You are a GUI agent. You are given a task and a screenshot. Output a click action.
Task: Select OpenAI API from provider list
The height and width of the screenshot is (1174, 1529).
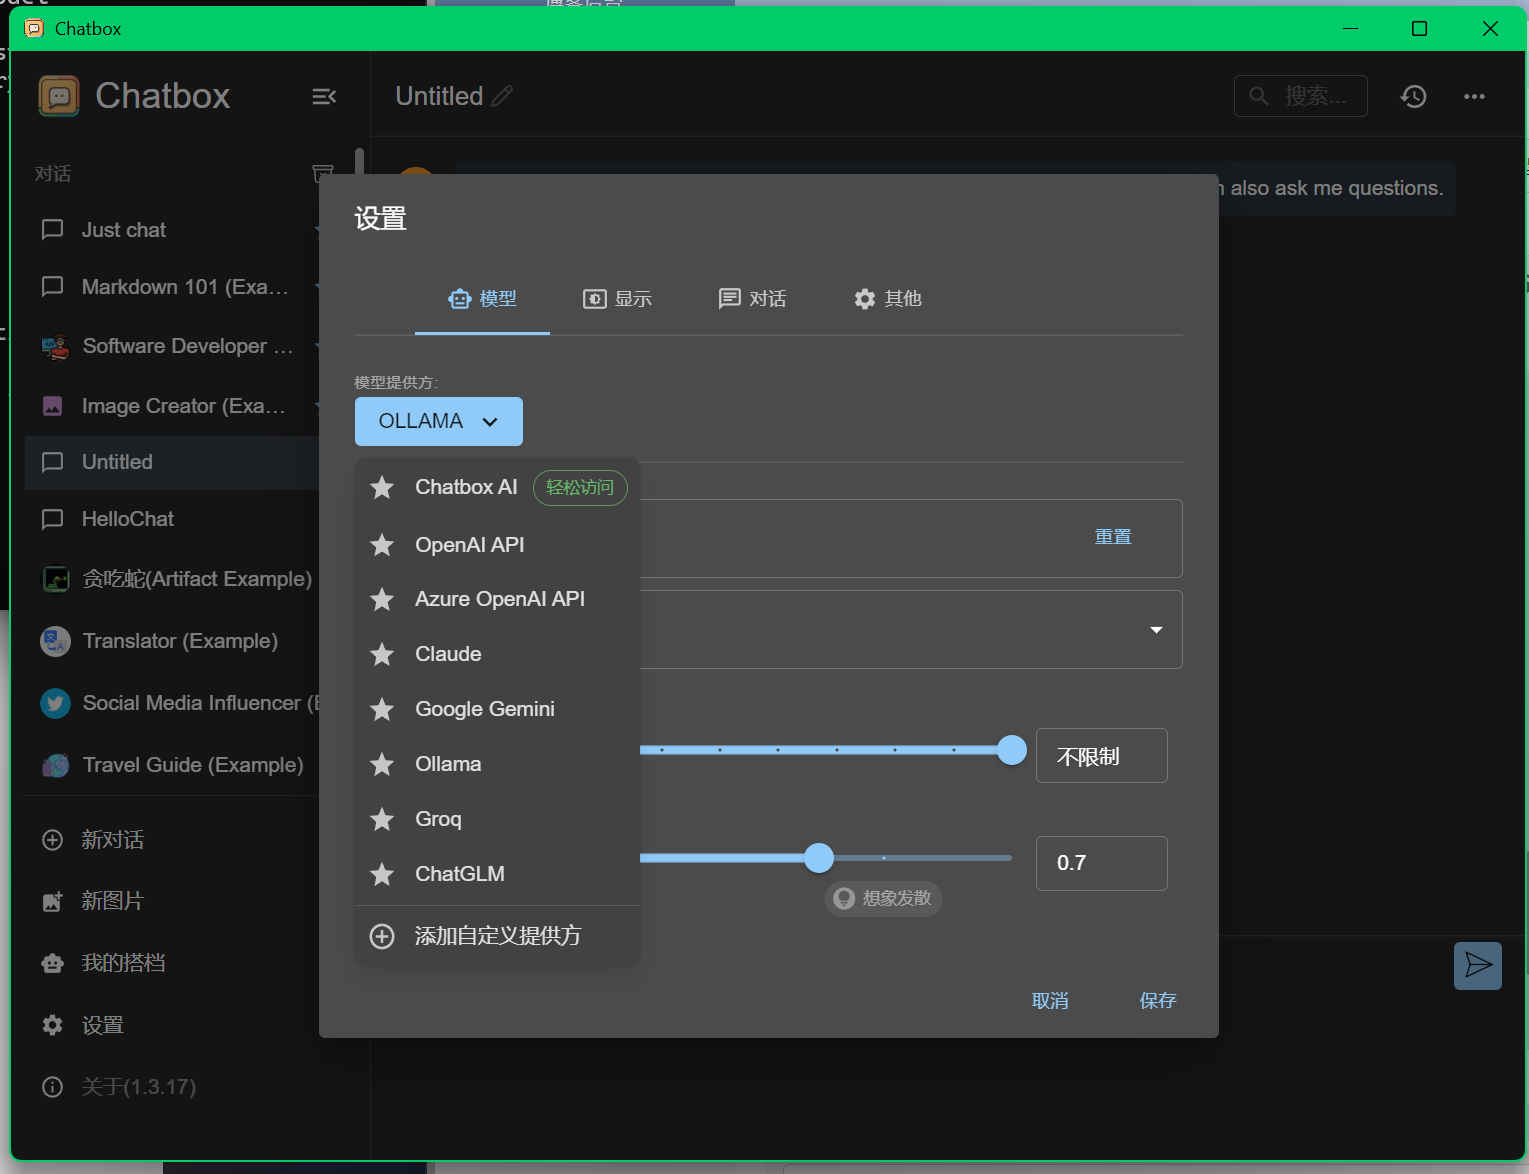point(497,545)
